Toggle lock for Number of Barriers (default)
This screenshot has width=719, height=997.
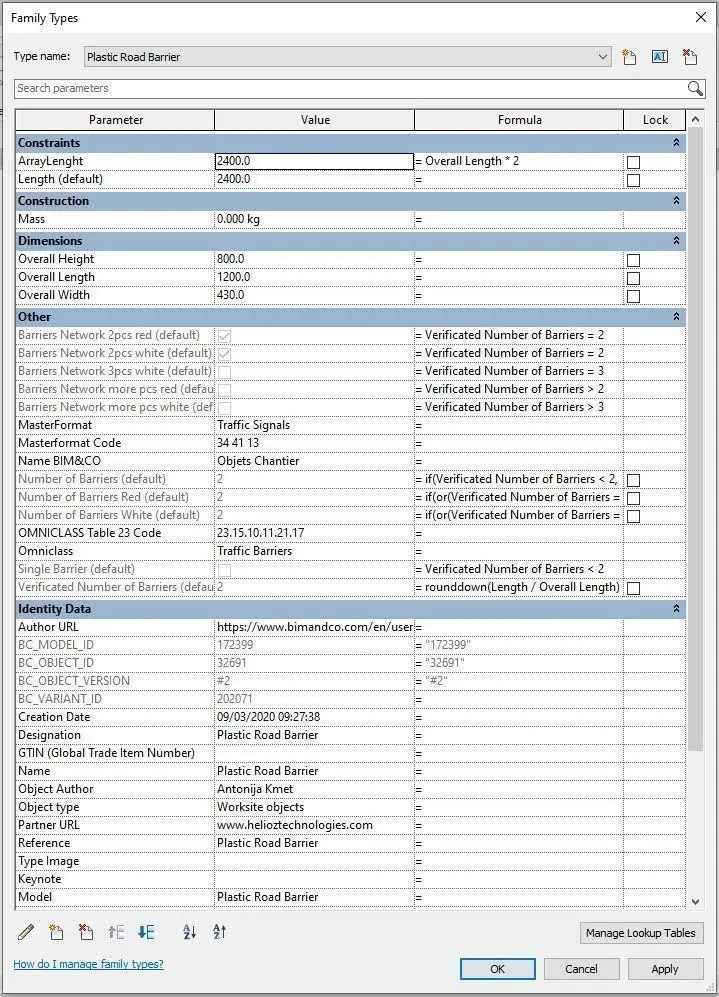(633, 480)
